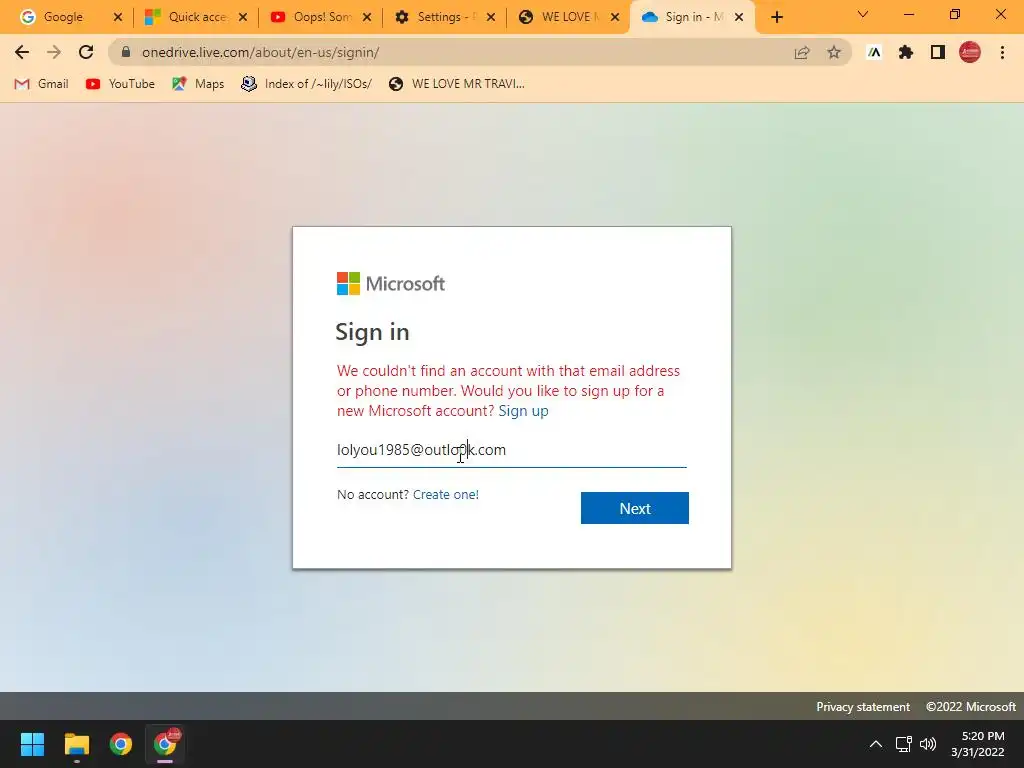This screenshot has height=768, width=1024.
Task: Open the YouTube bookmark
Action: point(120,84)
